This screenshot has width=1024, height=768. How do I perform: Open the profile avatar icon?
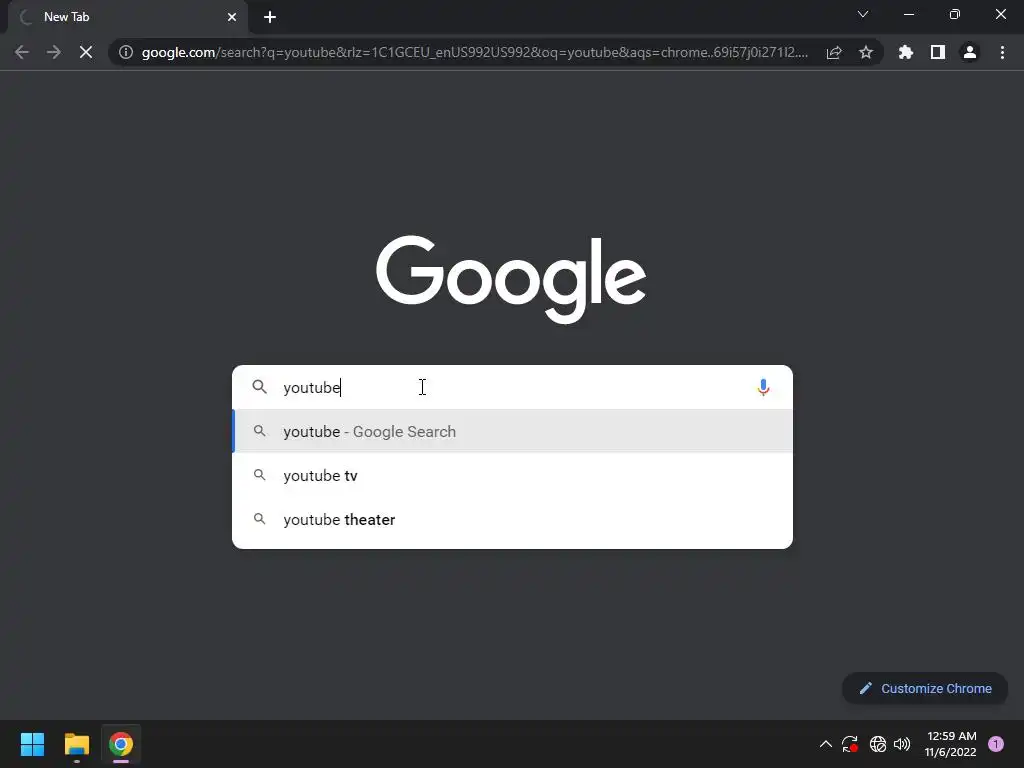pyautogui.click(x=970, y=52)
